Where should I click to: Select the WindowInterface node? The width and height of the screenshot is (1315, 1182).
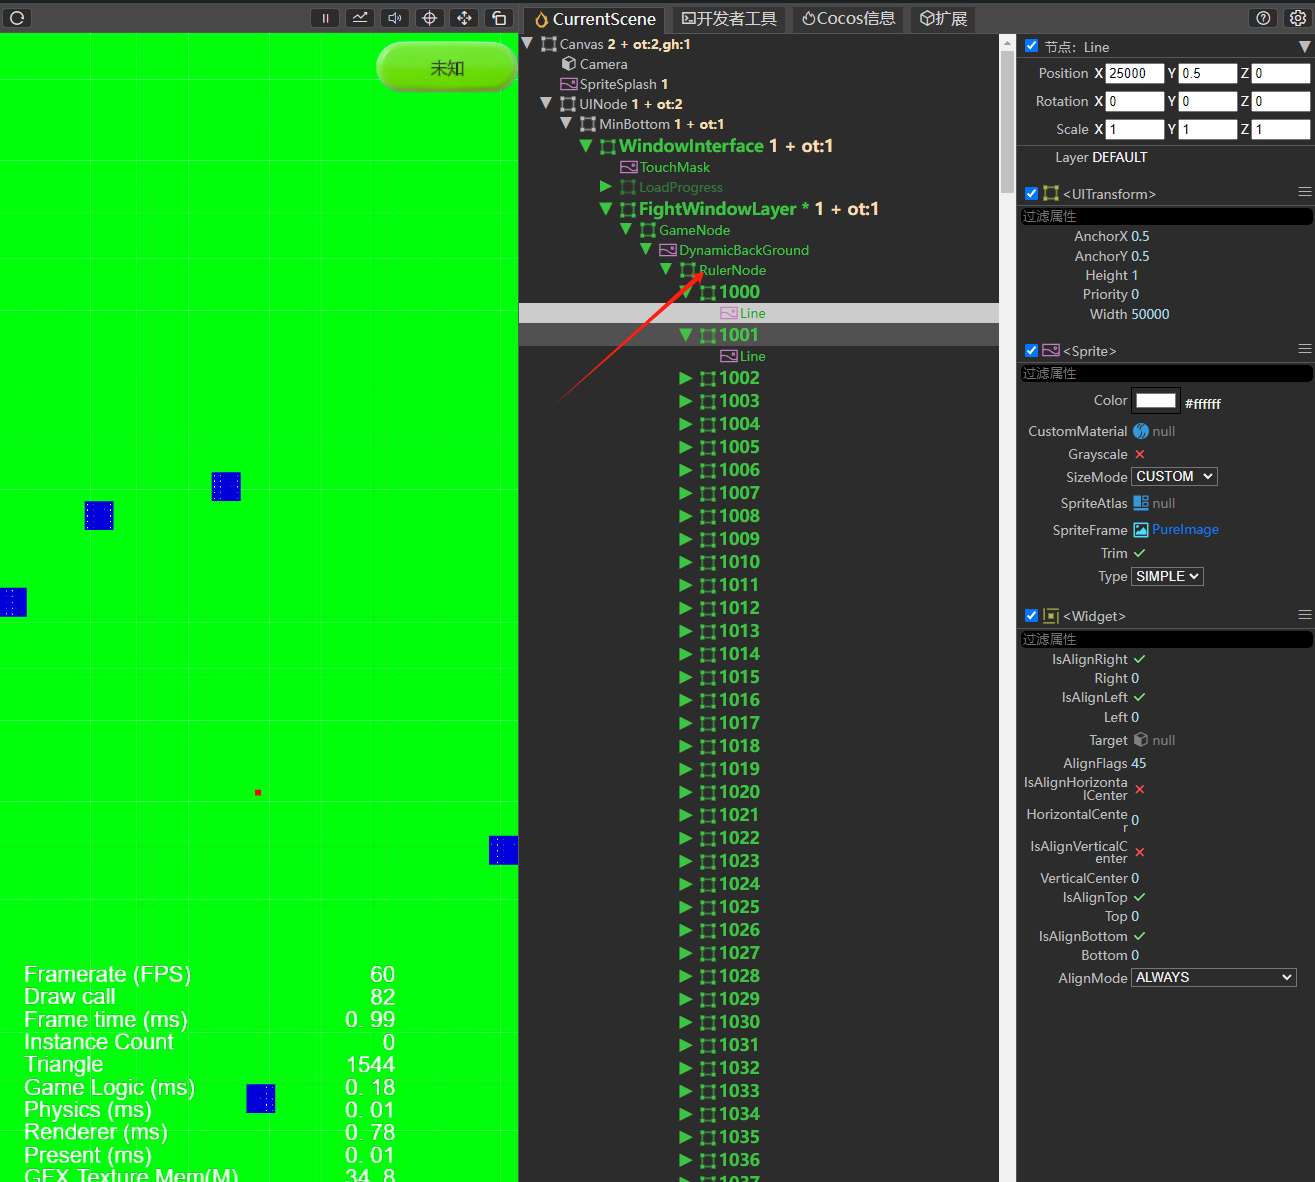coord(691,146)
